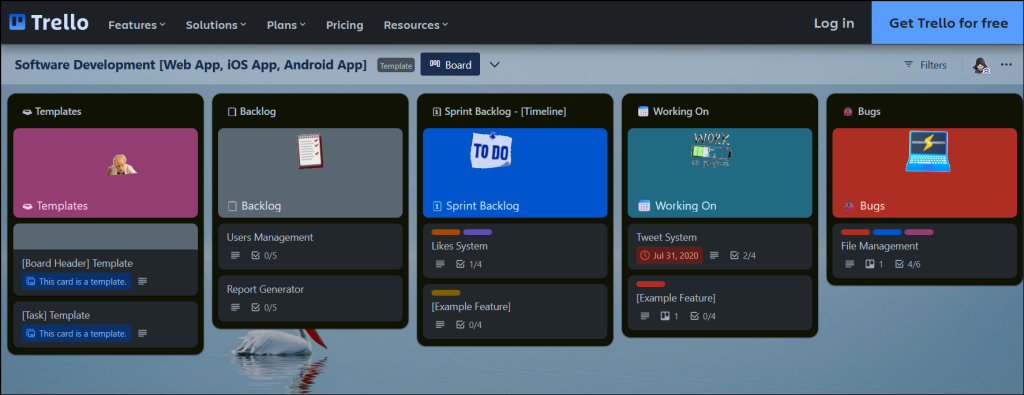Image resolution: width=1024 pixels, height=395 pixels.
Task: Open the [Board Header] Template card
Action: (x=105, y=260)
